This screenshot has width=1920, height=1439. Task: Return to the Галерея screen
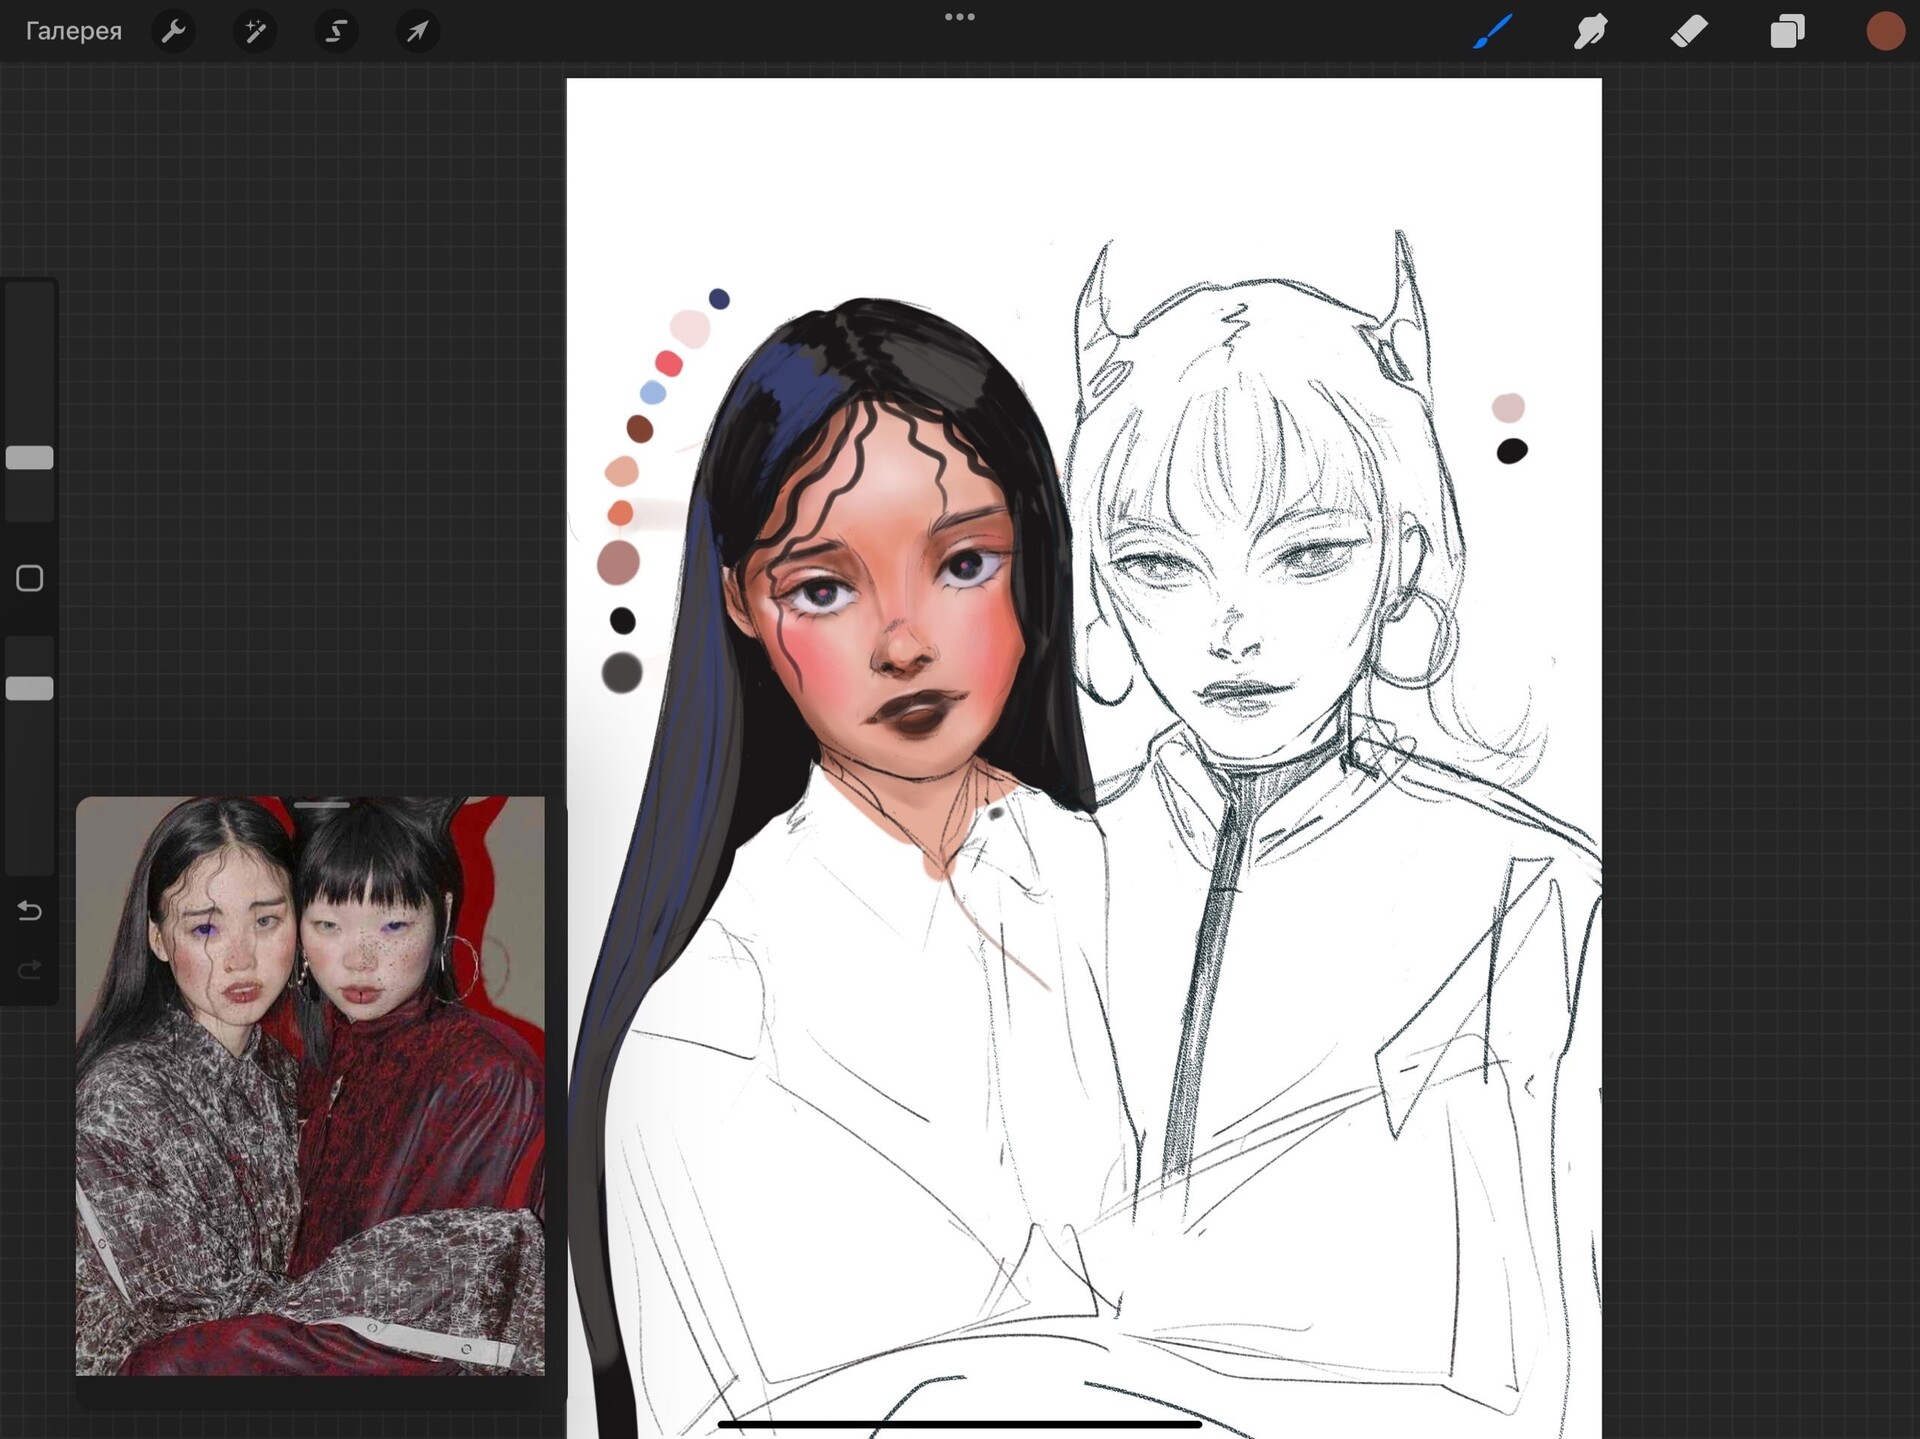[73, 31]
